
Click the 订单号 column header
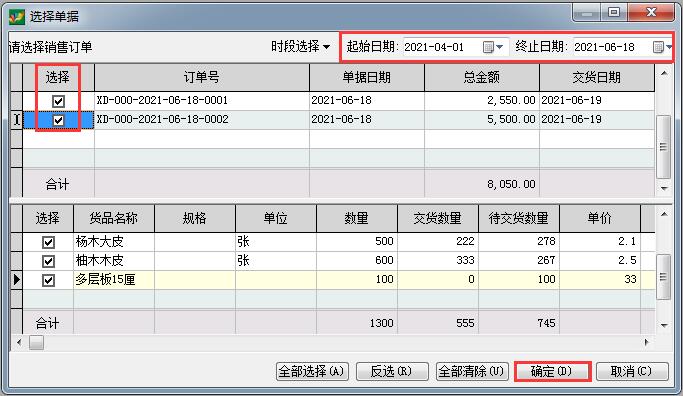(x=202, y=78)
